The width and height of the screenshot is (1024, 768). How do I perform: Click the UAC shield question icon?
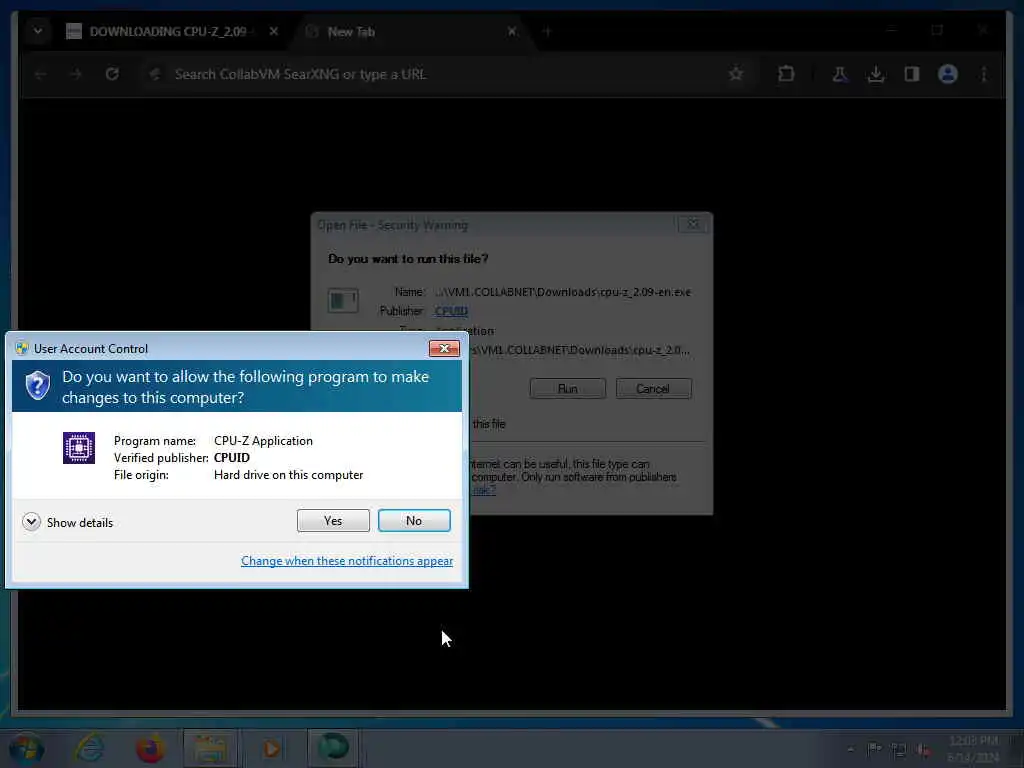pyautogui.click(x=38, y=385)
